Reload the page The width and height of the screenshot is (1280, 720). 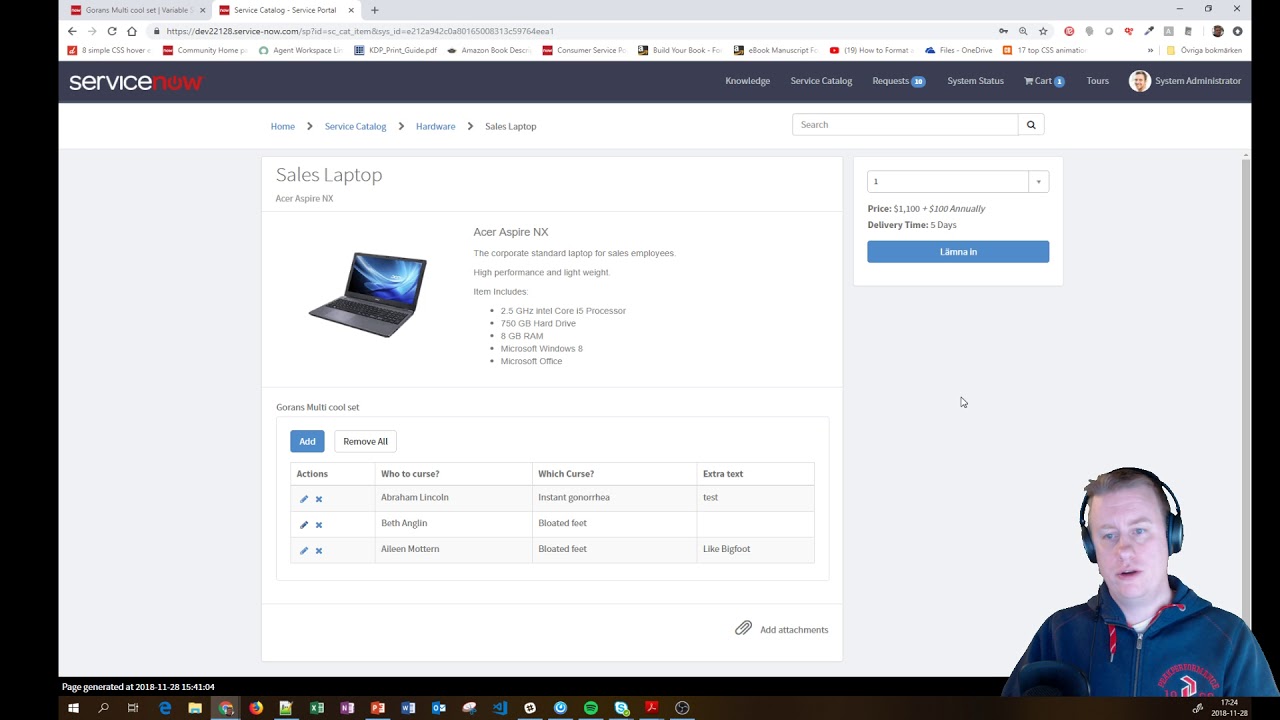(112, 31)
